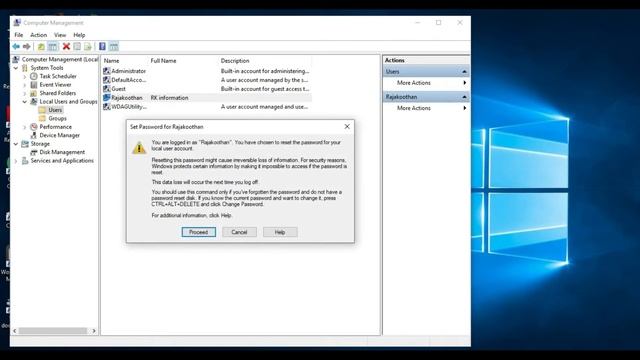640x360 pixels.
Task: Click the tree pane horizontal scrollbar thumb
Action: coord(53,331)
